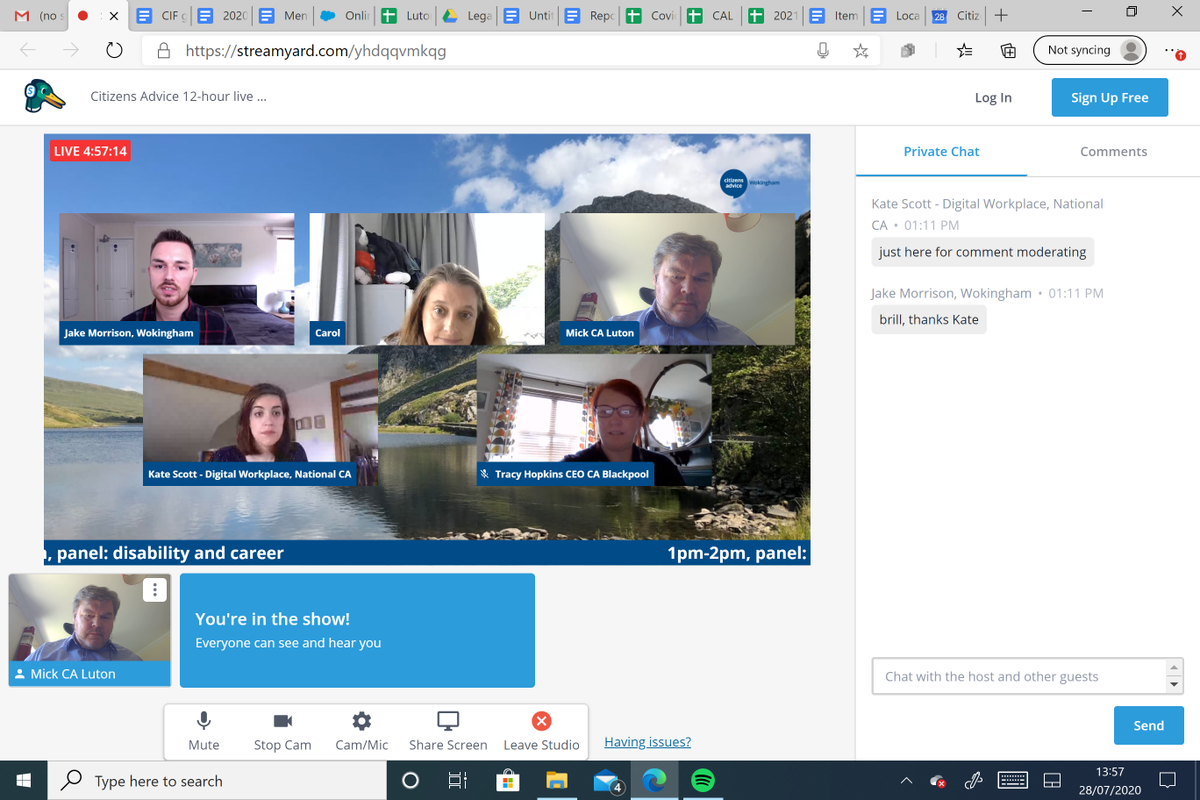Viewport: 1200px width, 800px height.
Task: Switch to the Comments tab
Action: click(1113, 151)
